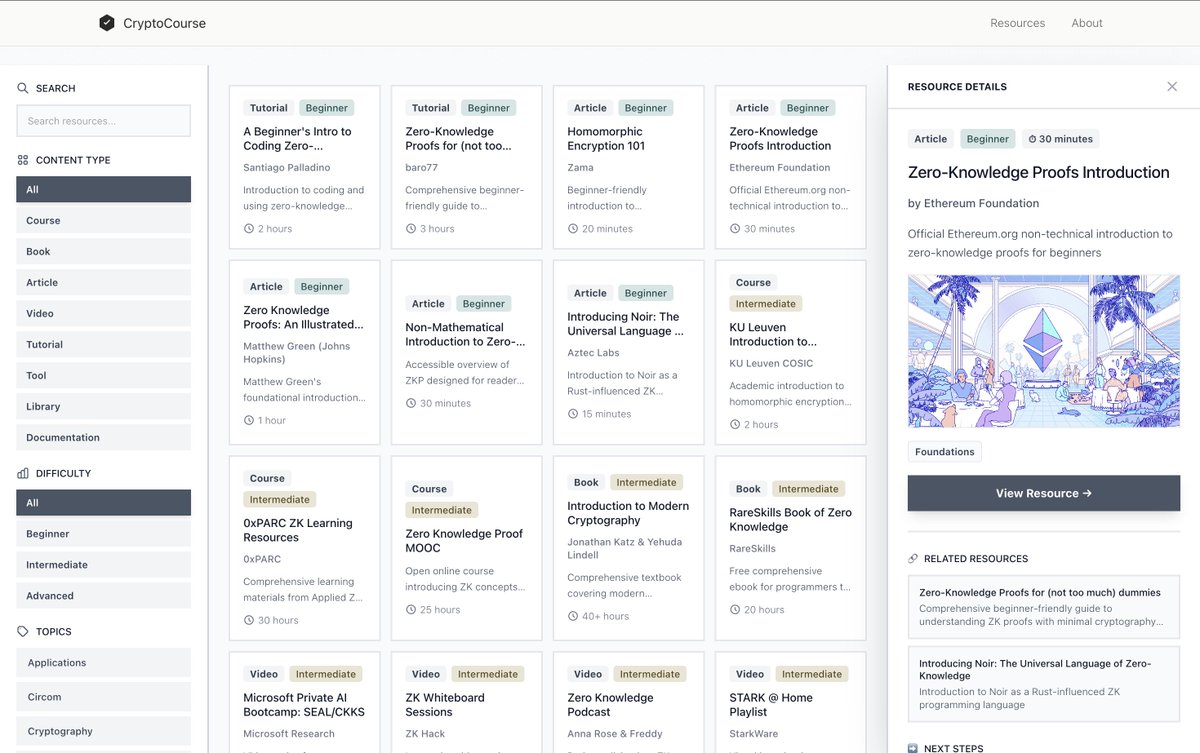
Task: Open Introduction to Modern Cryptography card
Action: coord(628,548)
